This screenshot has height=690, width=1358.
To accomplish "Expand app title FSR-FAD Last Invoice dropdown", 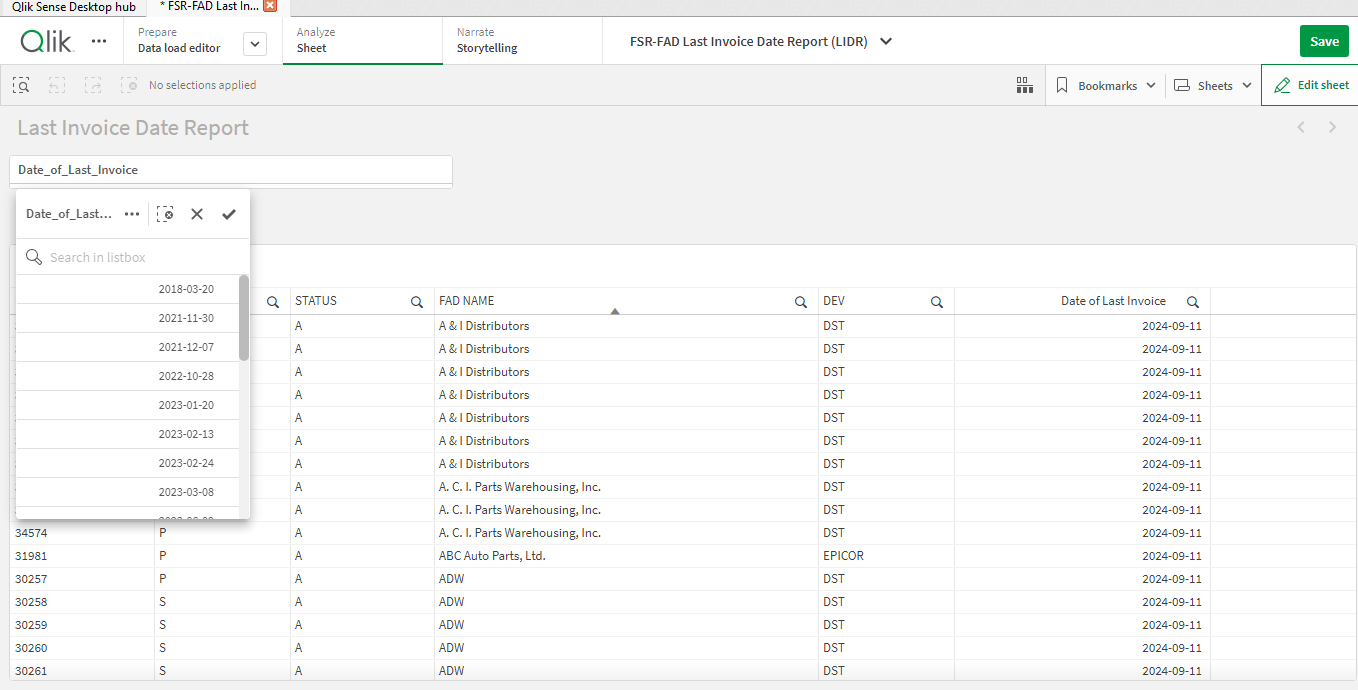I will pos(885,42).
